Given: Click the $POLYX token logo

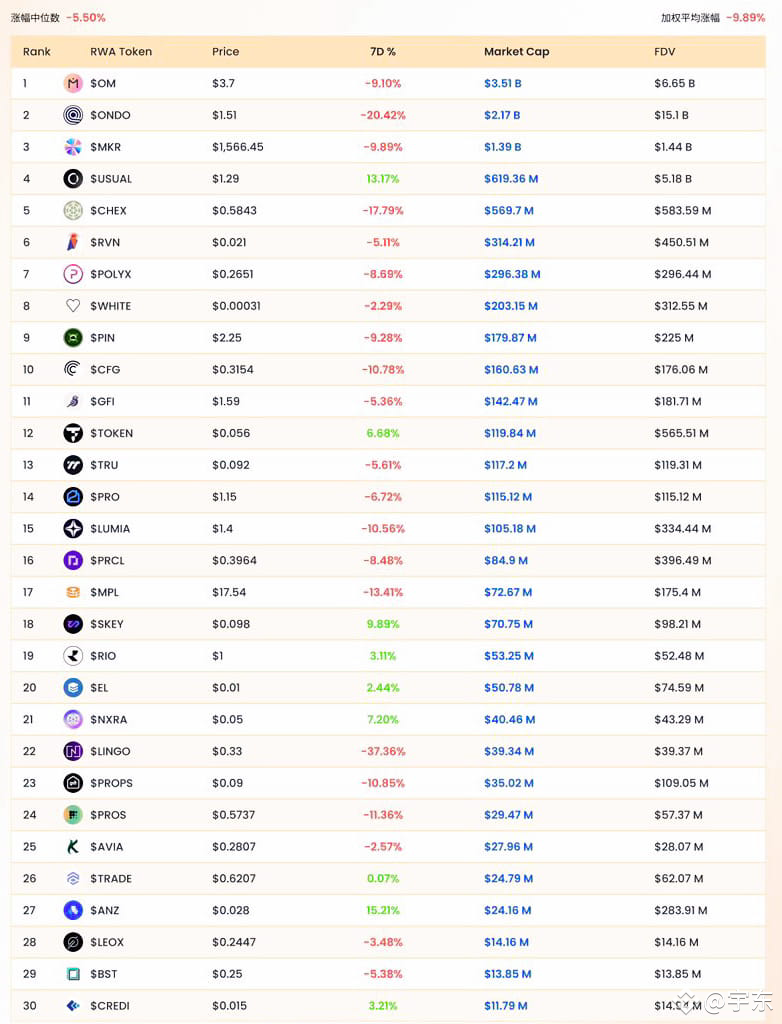Looking at the screenshot, I should pyautogui.click(x=71, y=274).
